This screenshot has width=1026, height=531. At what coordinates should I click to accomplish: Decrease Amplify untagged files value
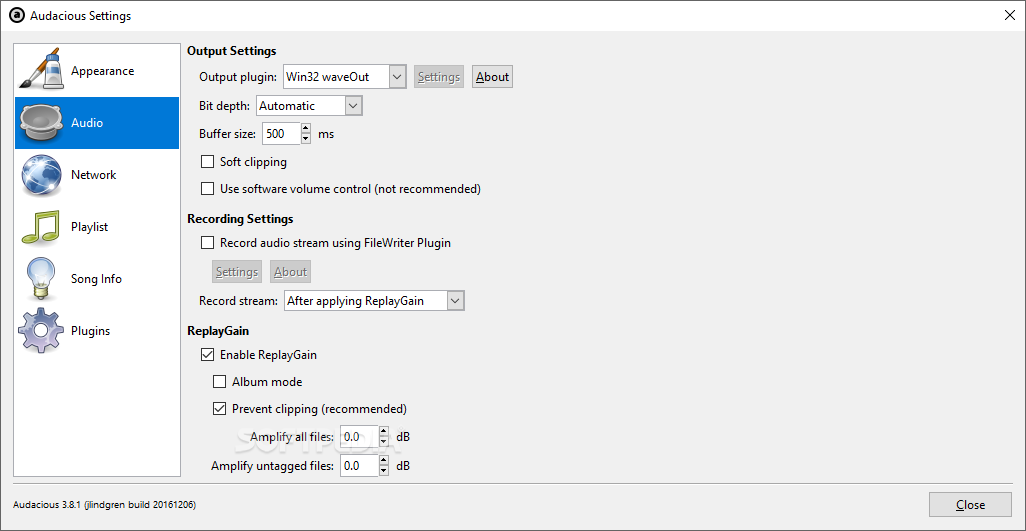[x=383, y=471]
